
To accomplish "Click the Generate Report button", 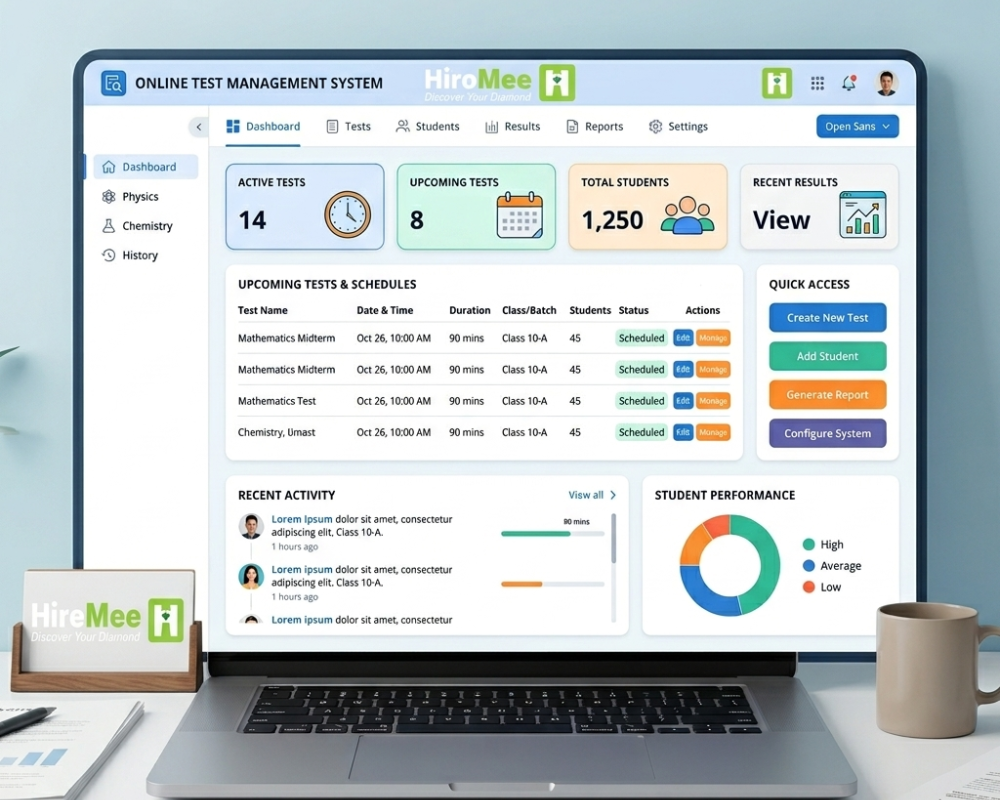I will (827, 395).
